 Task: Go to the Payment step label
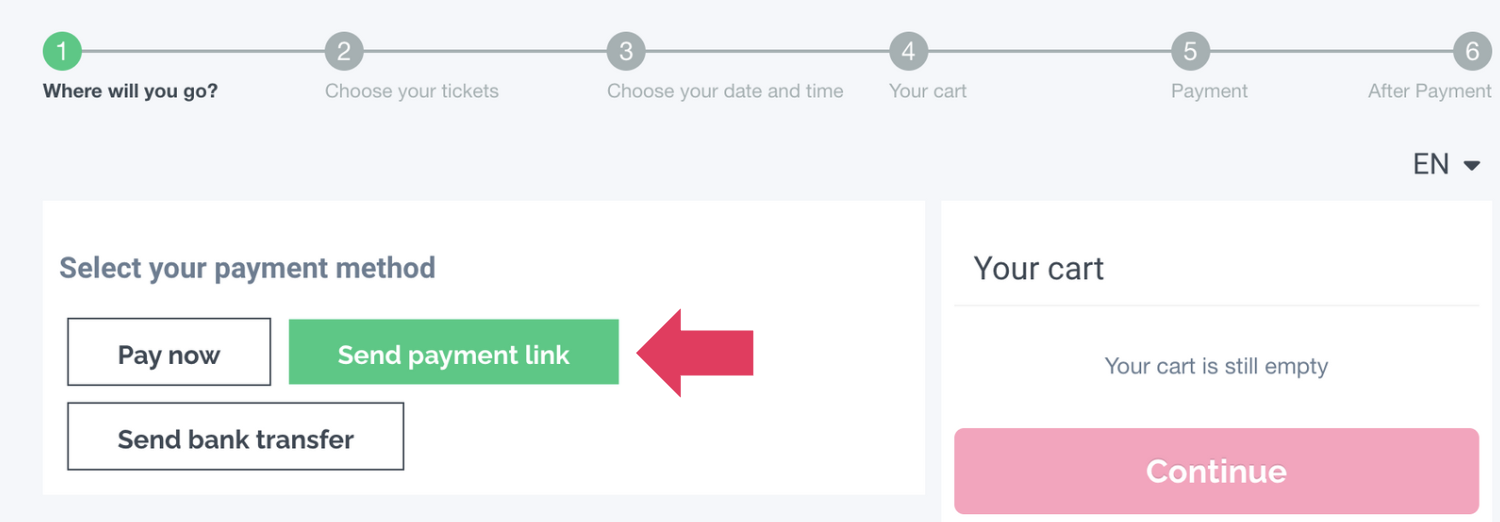pyautogui.click(x=1209, y=91)
